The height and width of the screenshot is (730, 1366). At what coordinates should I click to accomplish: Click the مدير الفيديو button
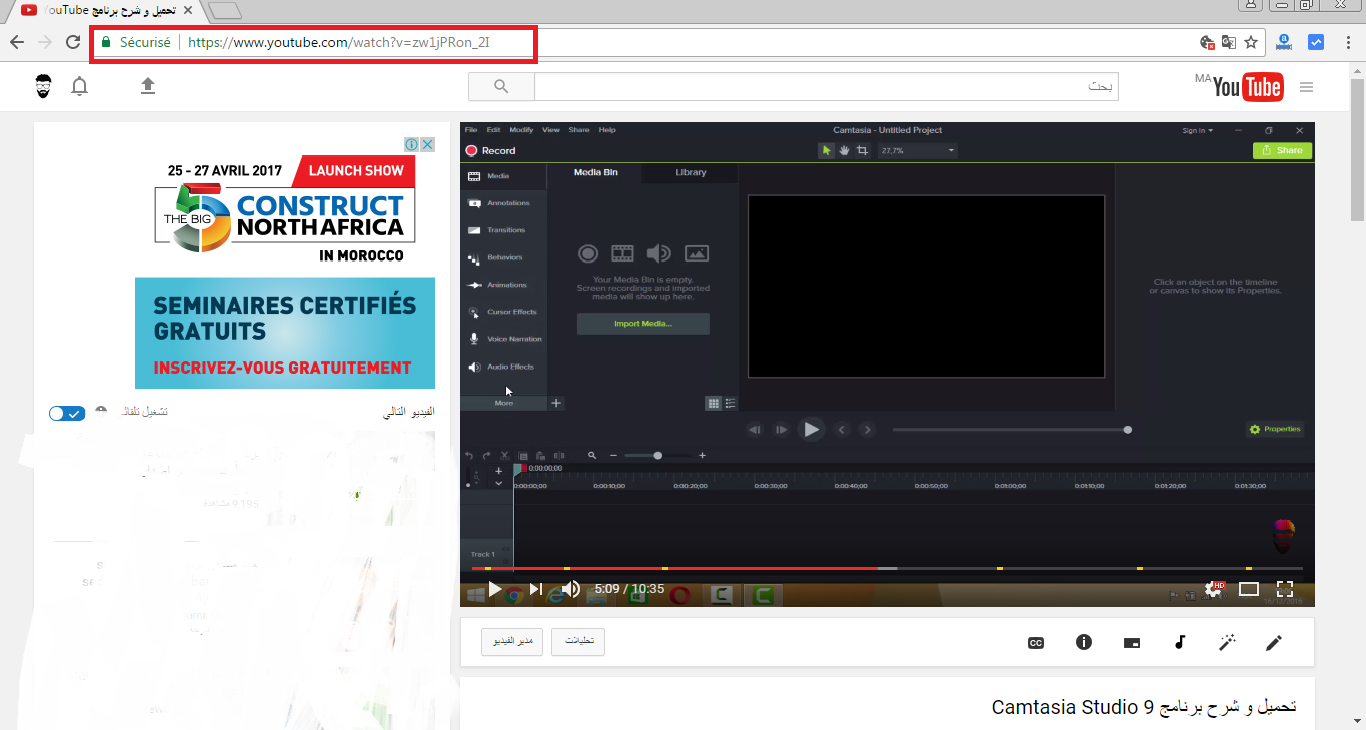pyautogui.click(x=512, y=642)
